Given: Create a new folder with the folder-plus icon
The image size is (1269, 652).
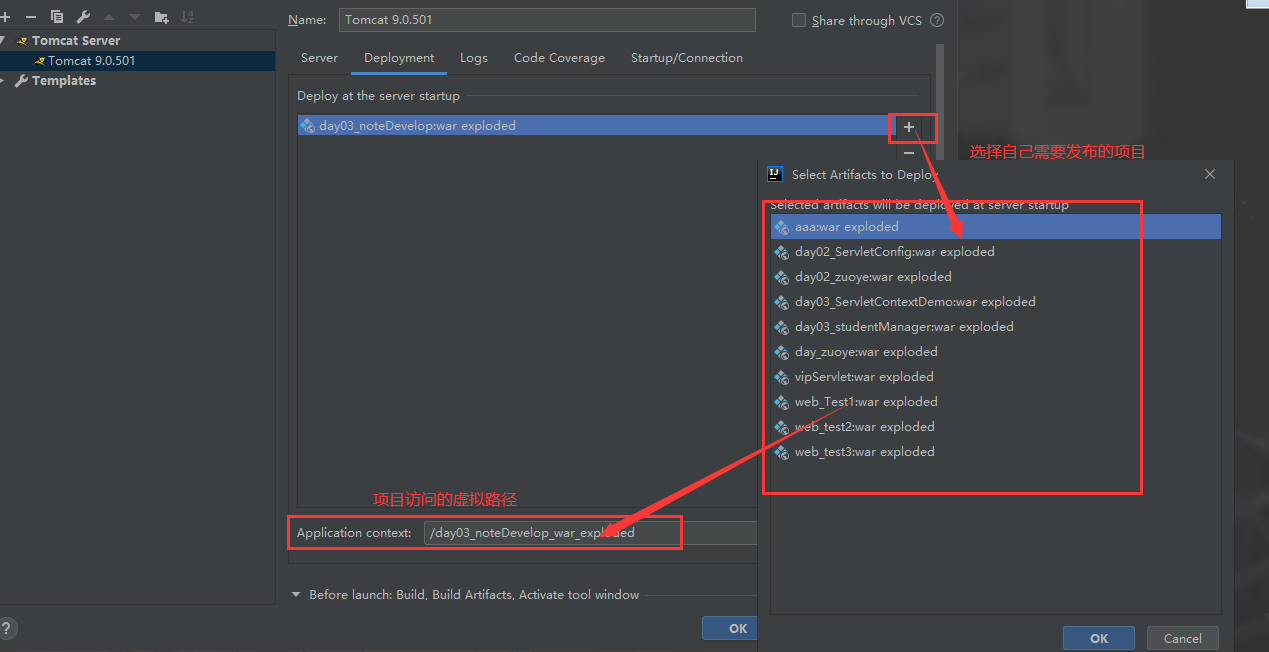Looking at the screenshot, I should (162, 17).
